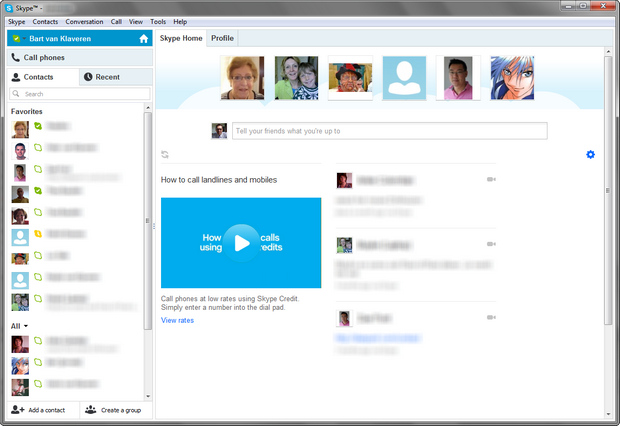Click the Favorites heading

pos(26,112)
